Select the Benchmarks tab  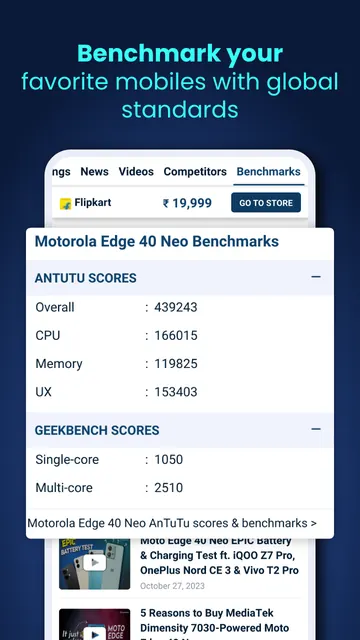click(x=269, y=171)
